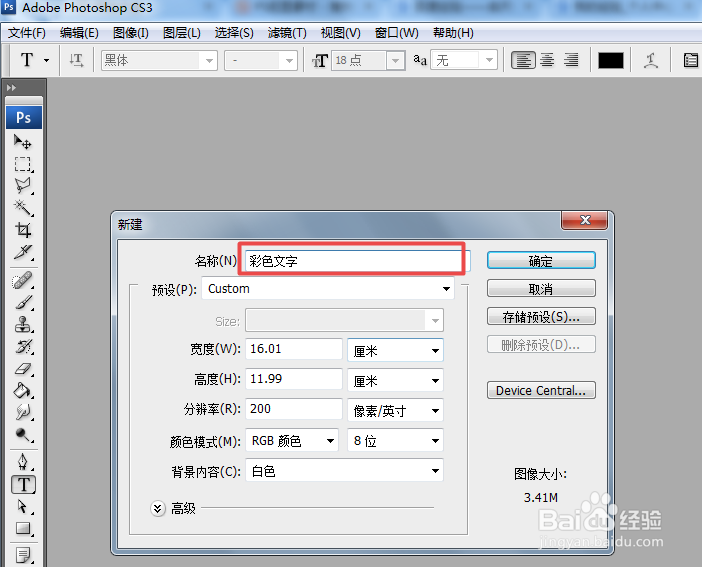Screen dimensions: 702x567
Task: Select the Rectangle shape tool
Action: (23, 528)
